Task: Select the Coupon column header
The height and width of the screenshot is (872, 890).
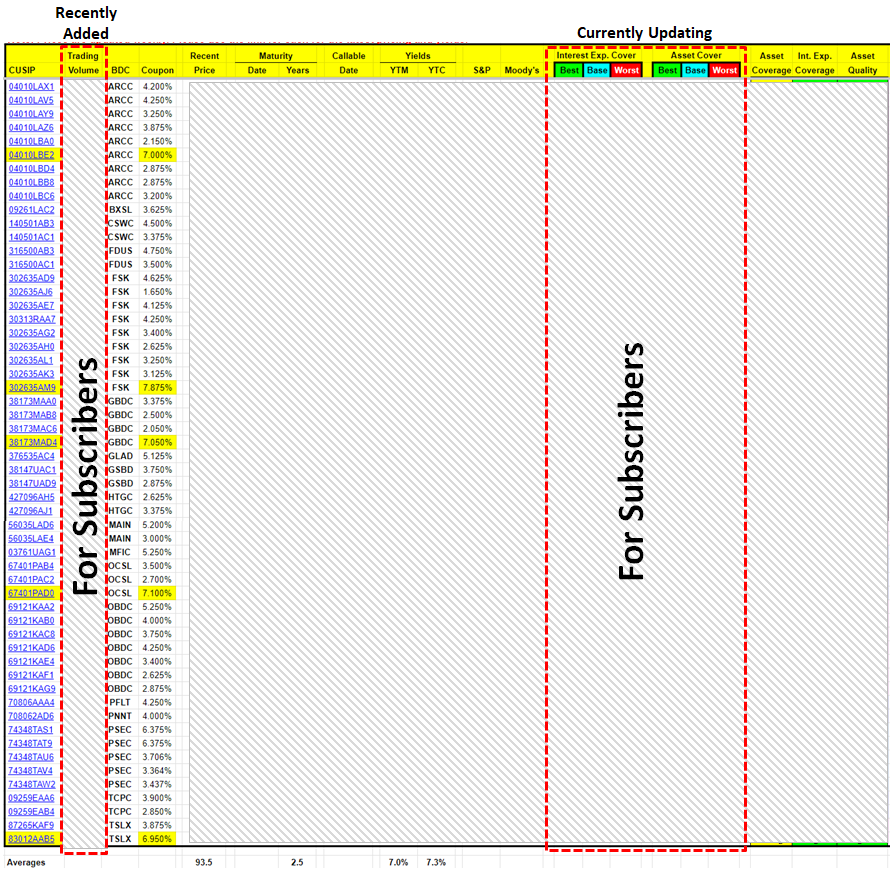Action: pos(157,70)
